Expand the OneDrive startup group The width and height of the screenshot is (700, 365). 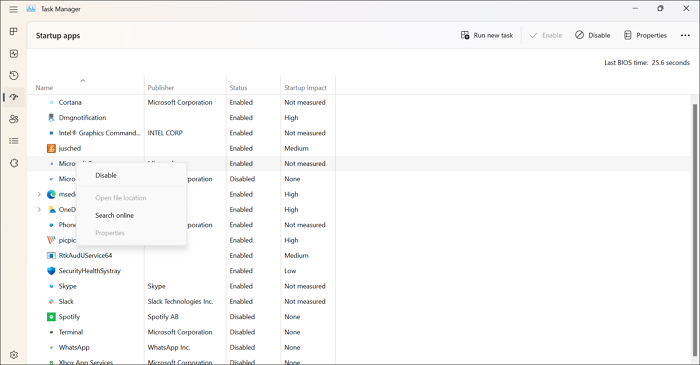pos(39,209)
